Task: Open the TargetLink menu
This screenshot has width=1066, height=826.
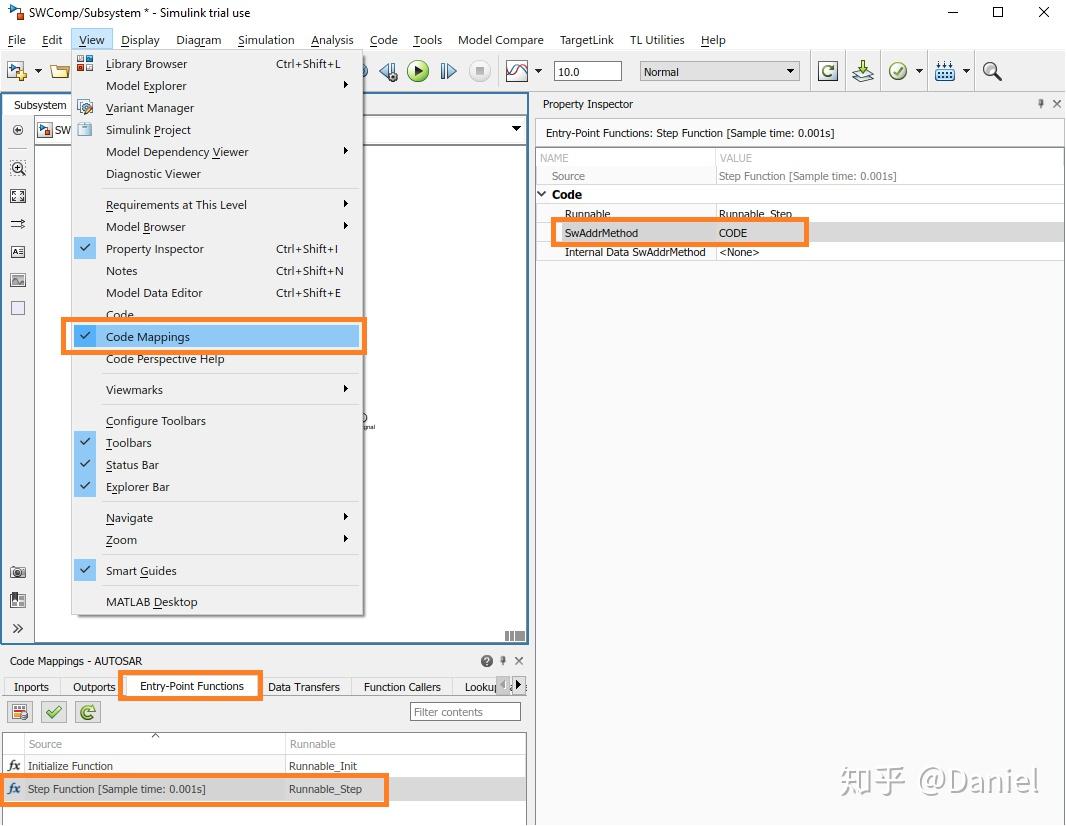Action: coord(587,40)
